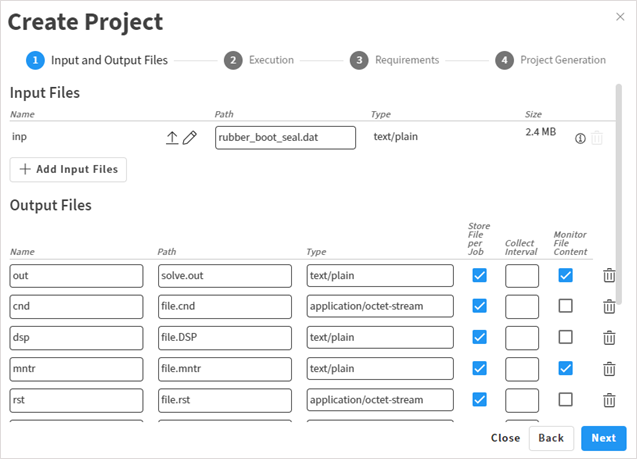Uncheck Store File per Job for out
Viewport: 637px width, 459px height.
480,275
